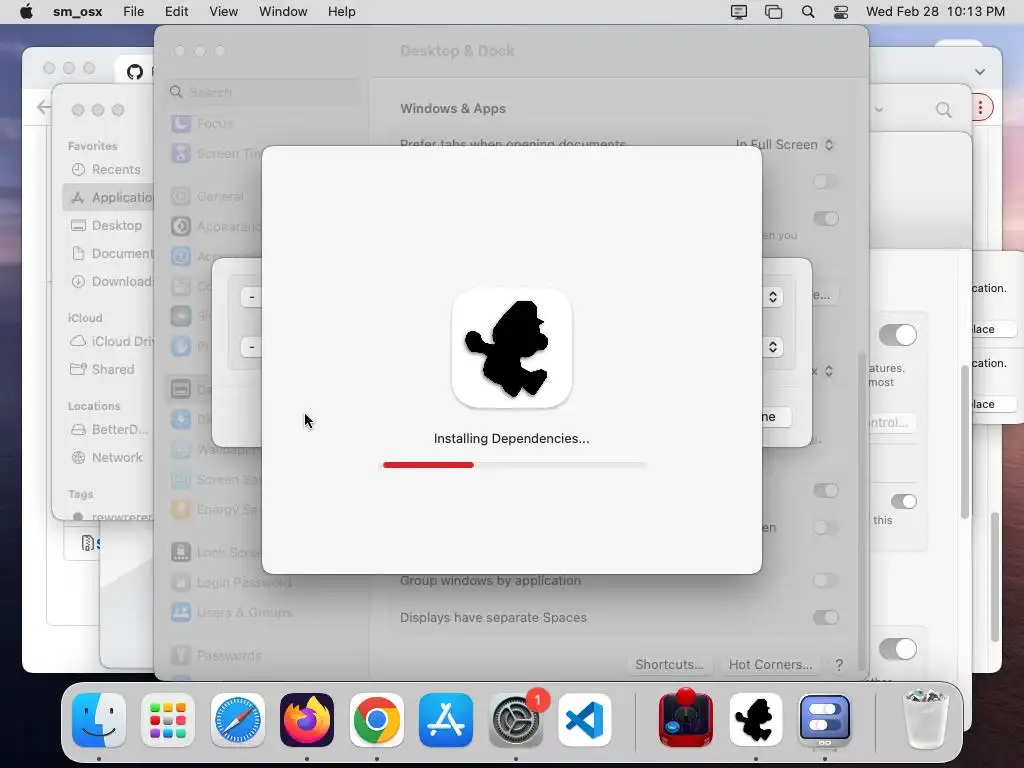This screenshot has height=768, width=1024.
Task: Click the upper minus button in the dialog
Action: click(x=252, y=297)
